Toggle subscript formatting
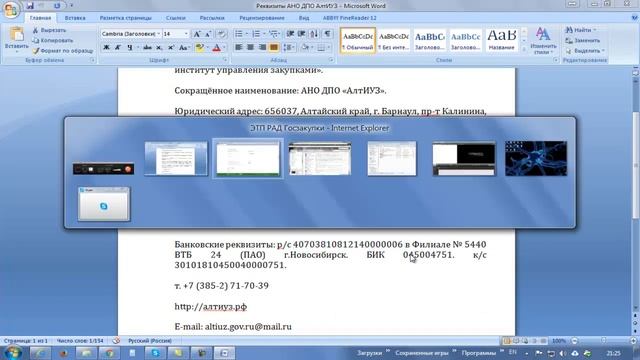 pos(159,48)
